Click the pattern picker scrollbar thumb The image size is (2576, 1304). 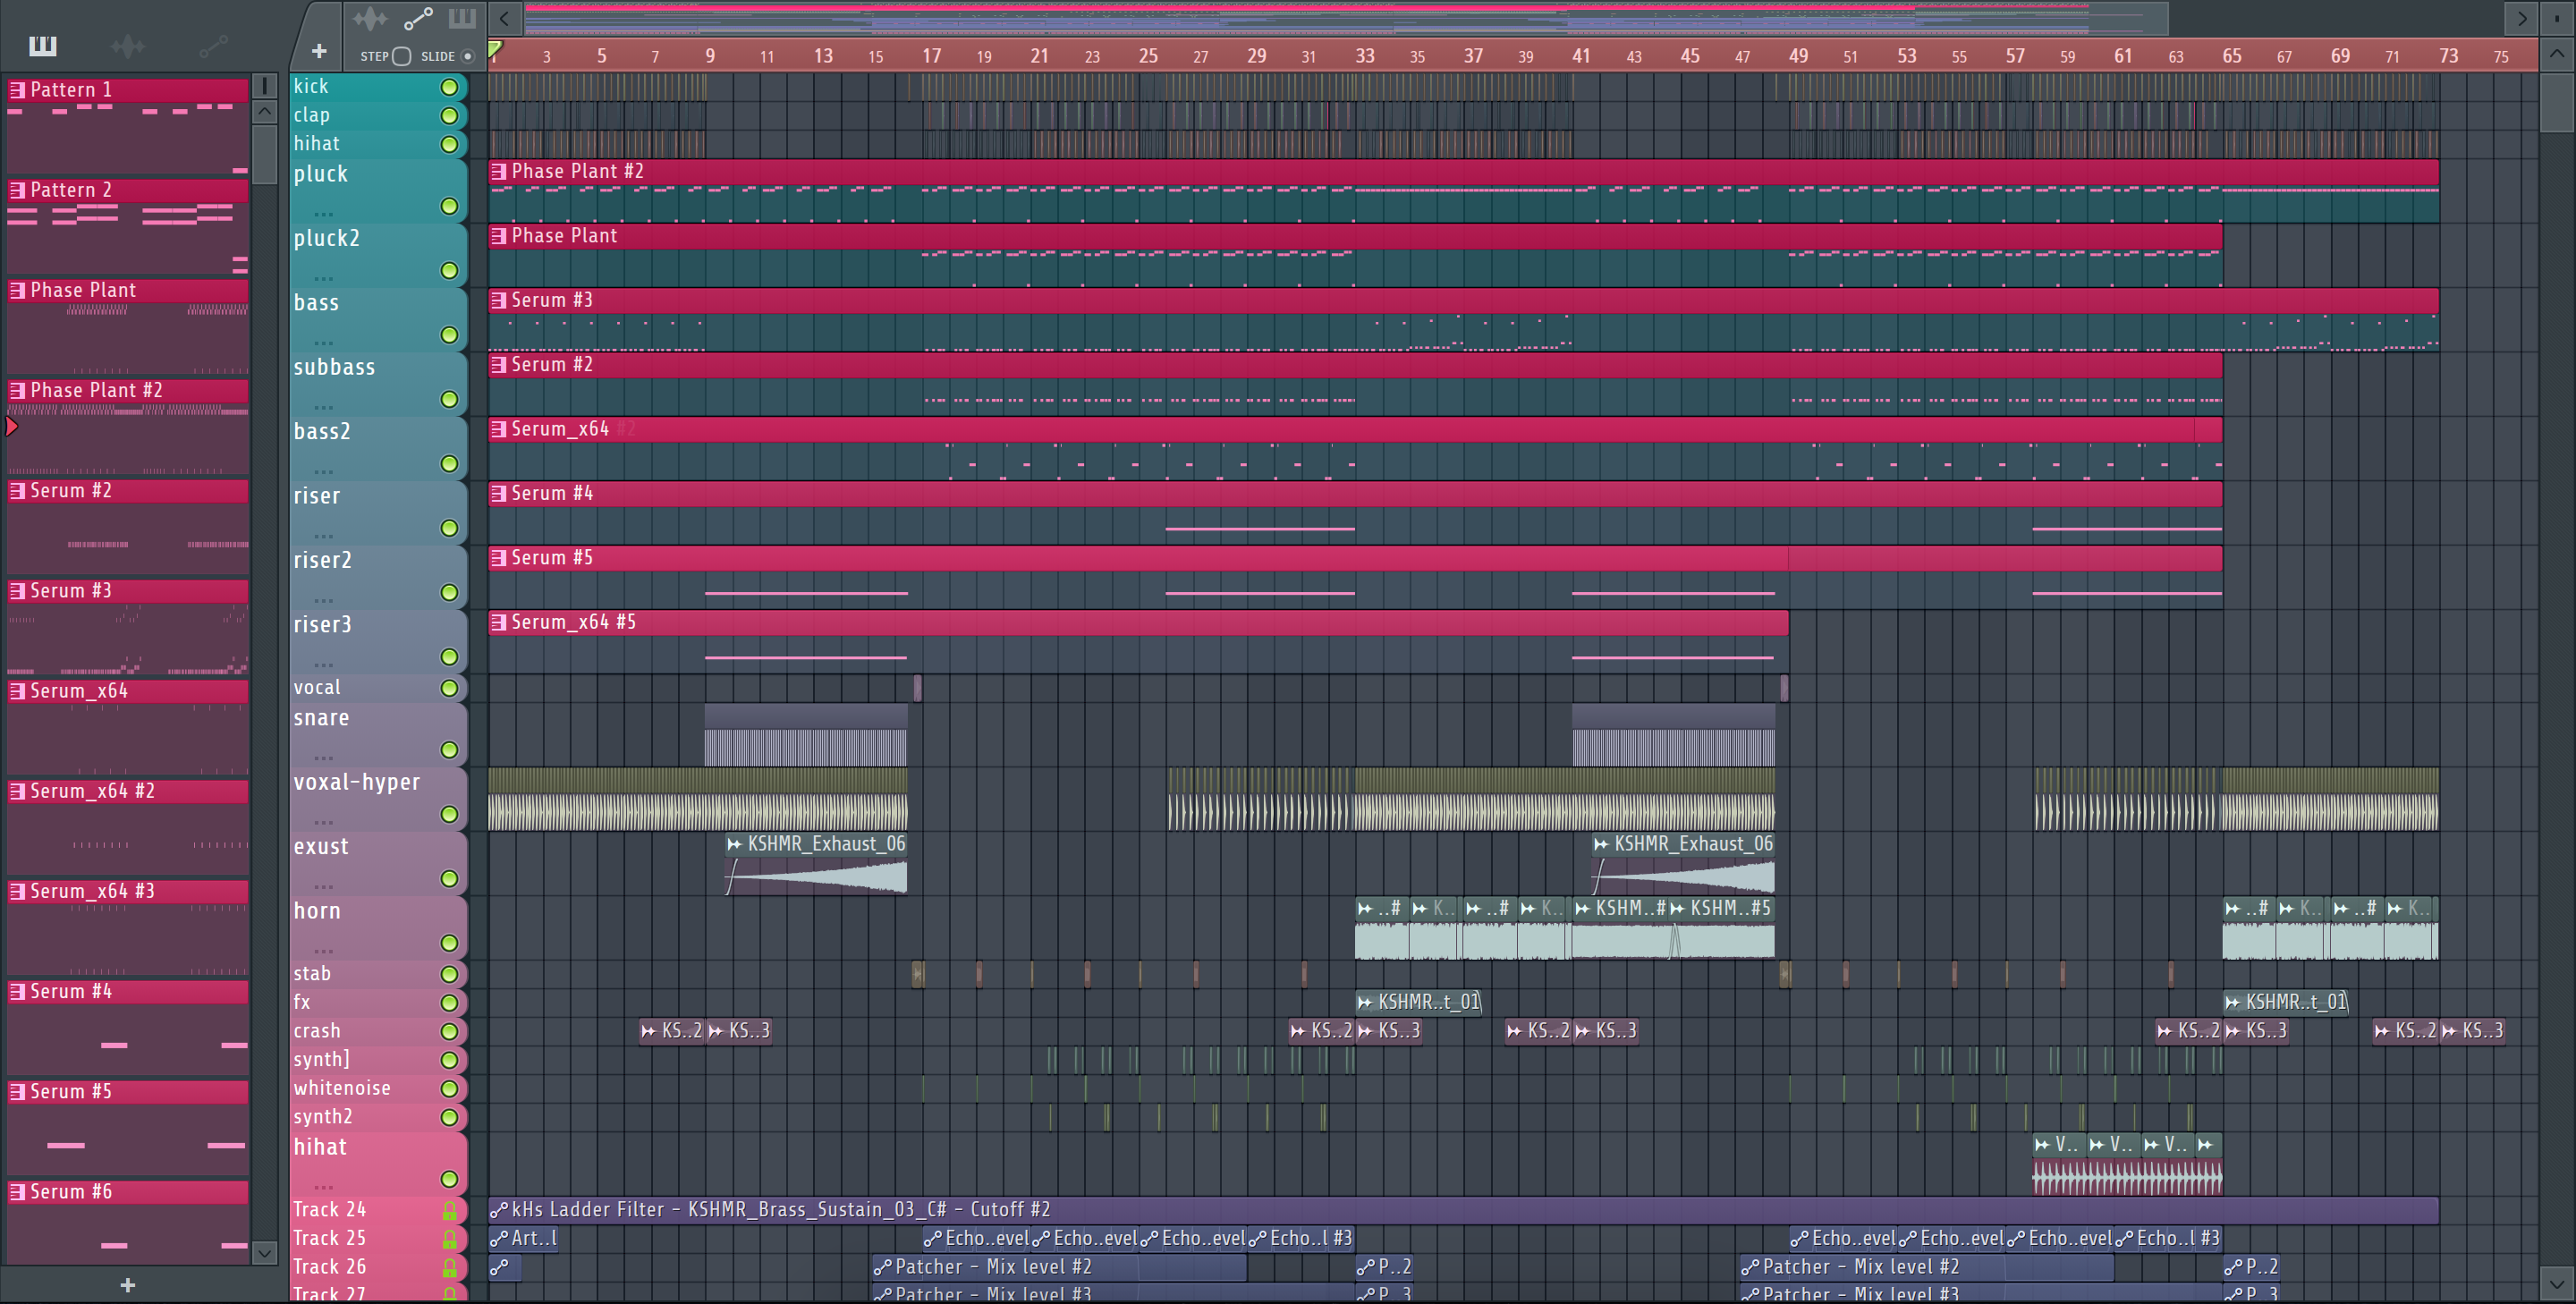coord(264,154)
